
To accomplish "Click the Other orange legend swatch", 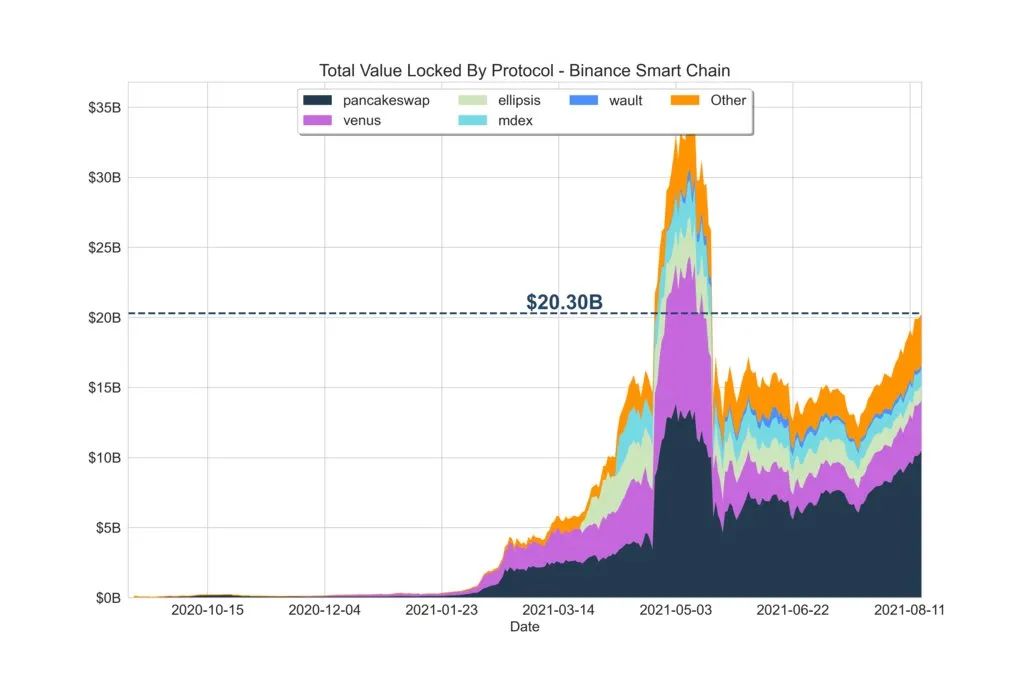I will pos(685,100).
